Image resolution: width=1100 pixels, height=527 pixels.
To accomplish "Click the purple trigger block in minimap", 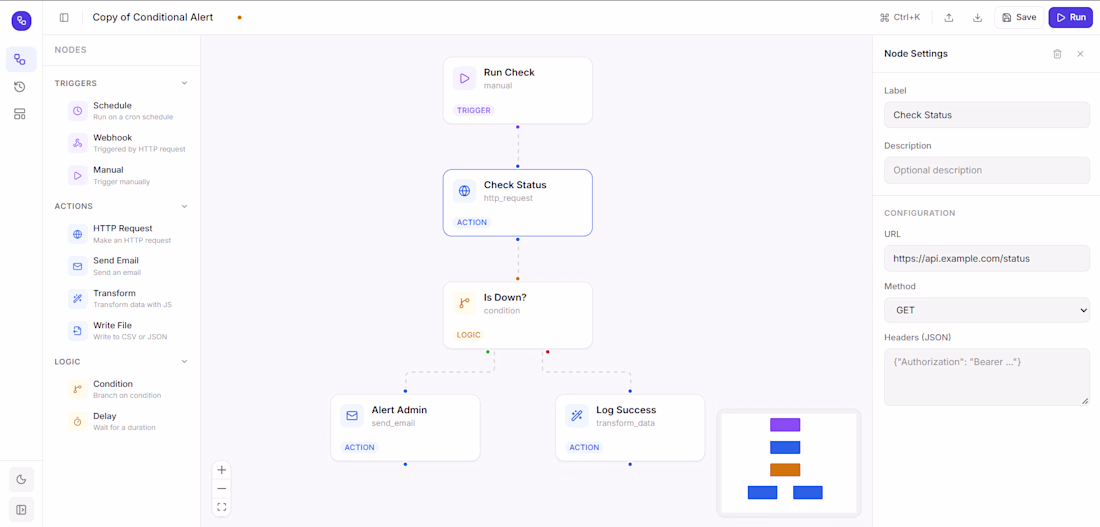I will pos(785,425).
